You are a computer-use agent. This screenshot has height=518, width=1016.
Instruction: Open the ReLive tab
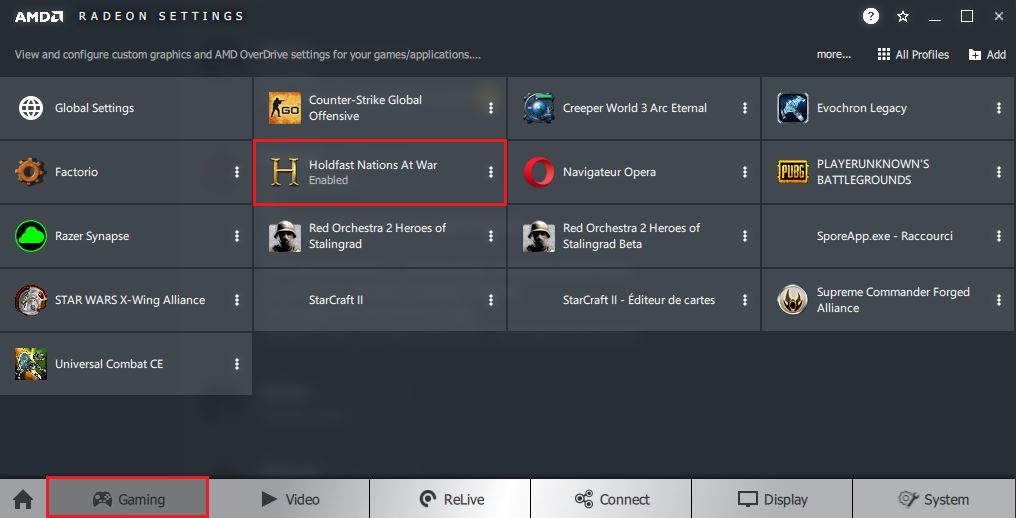(x=451, y=499)
